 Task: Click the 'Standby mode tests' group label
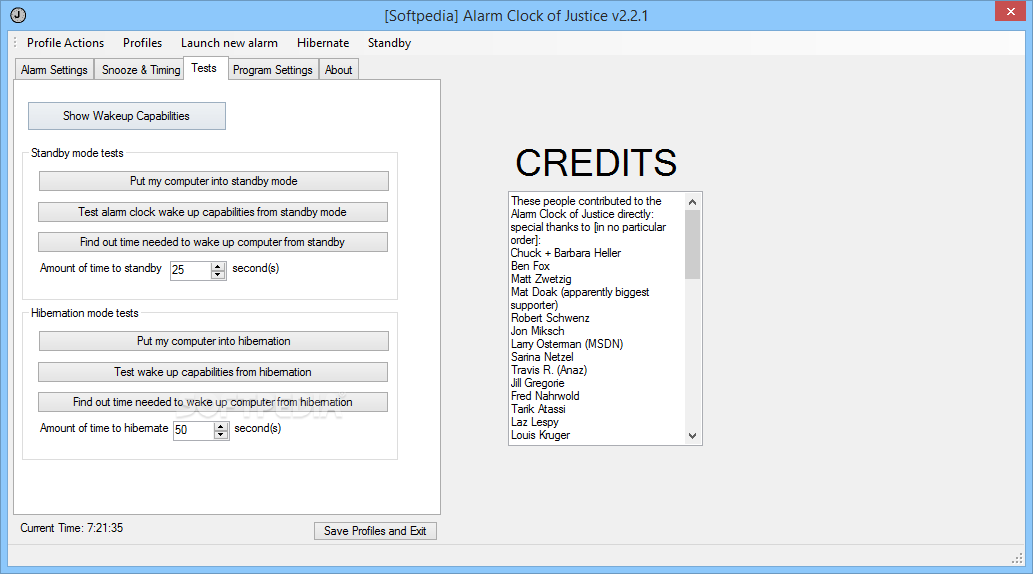pyautogui.click(x=77, y=153)
